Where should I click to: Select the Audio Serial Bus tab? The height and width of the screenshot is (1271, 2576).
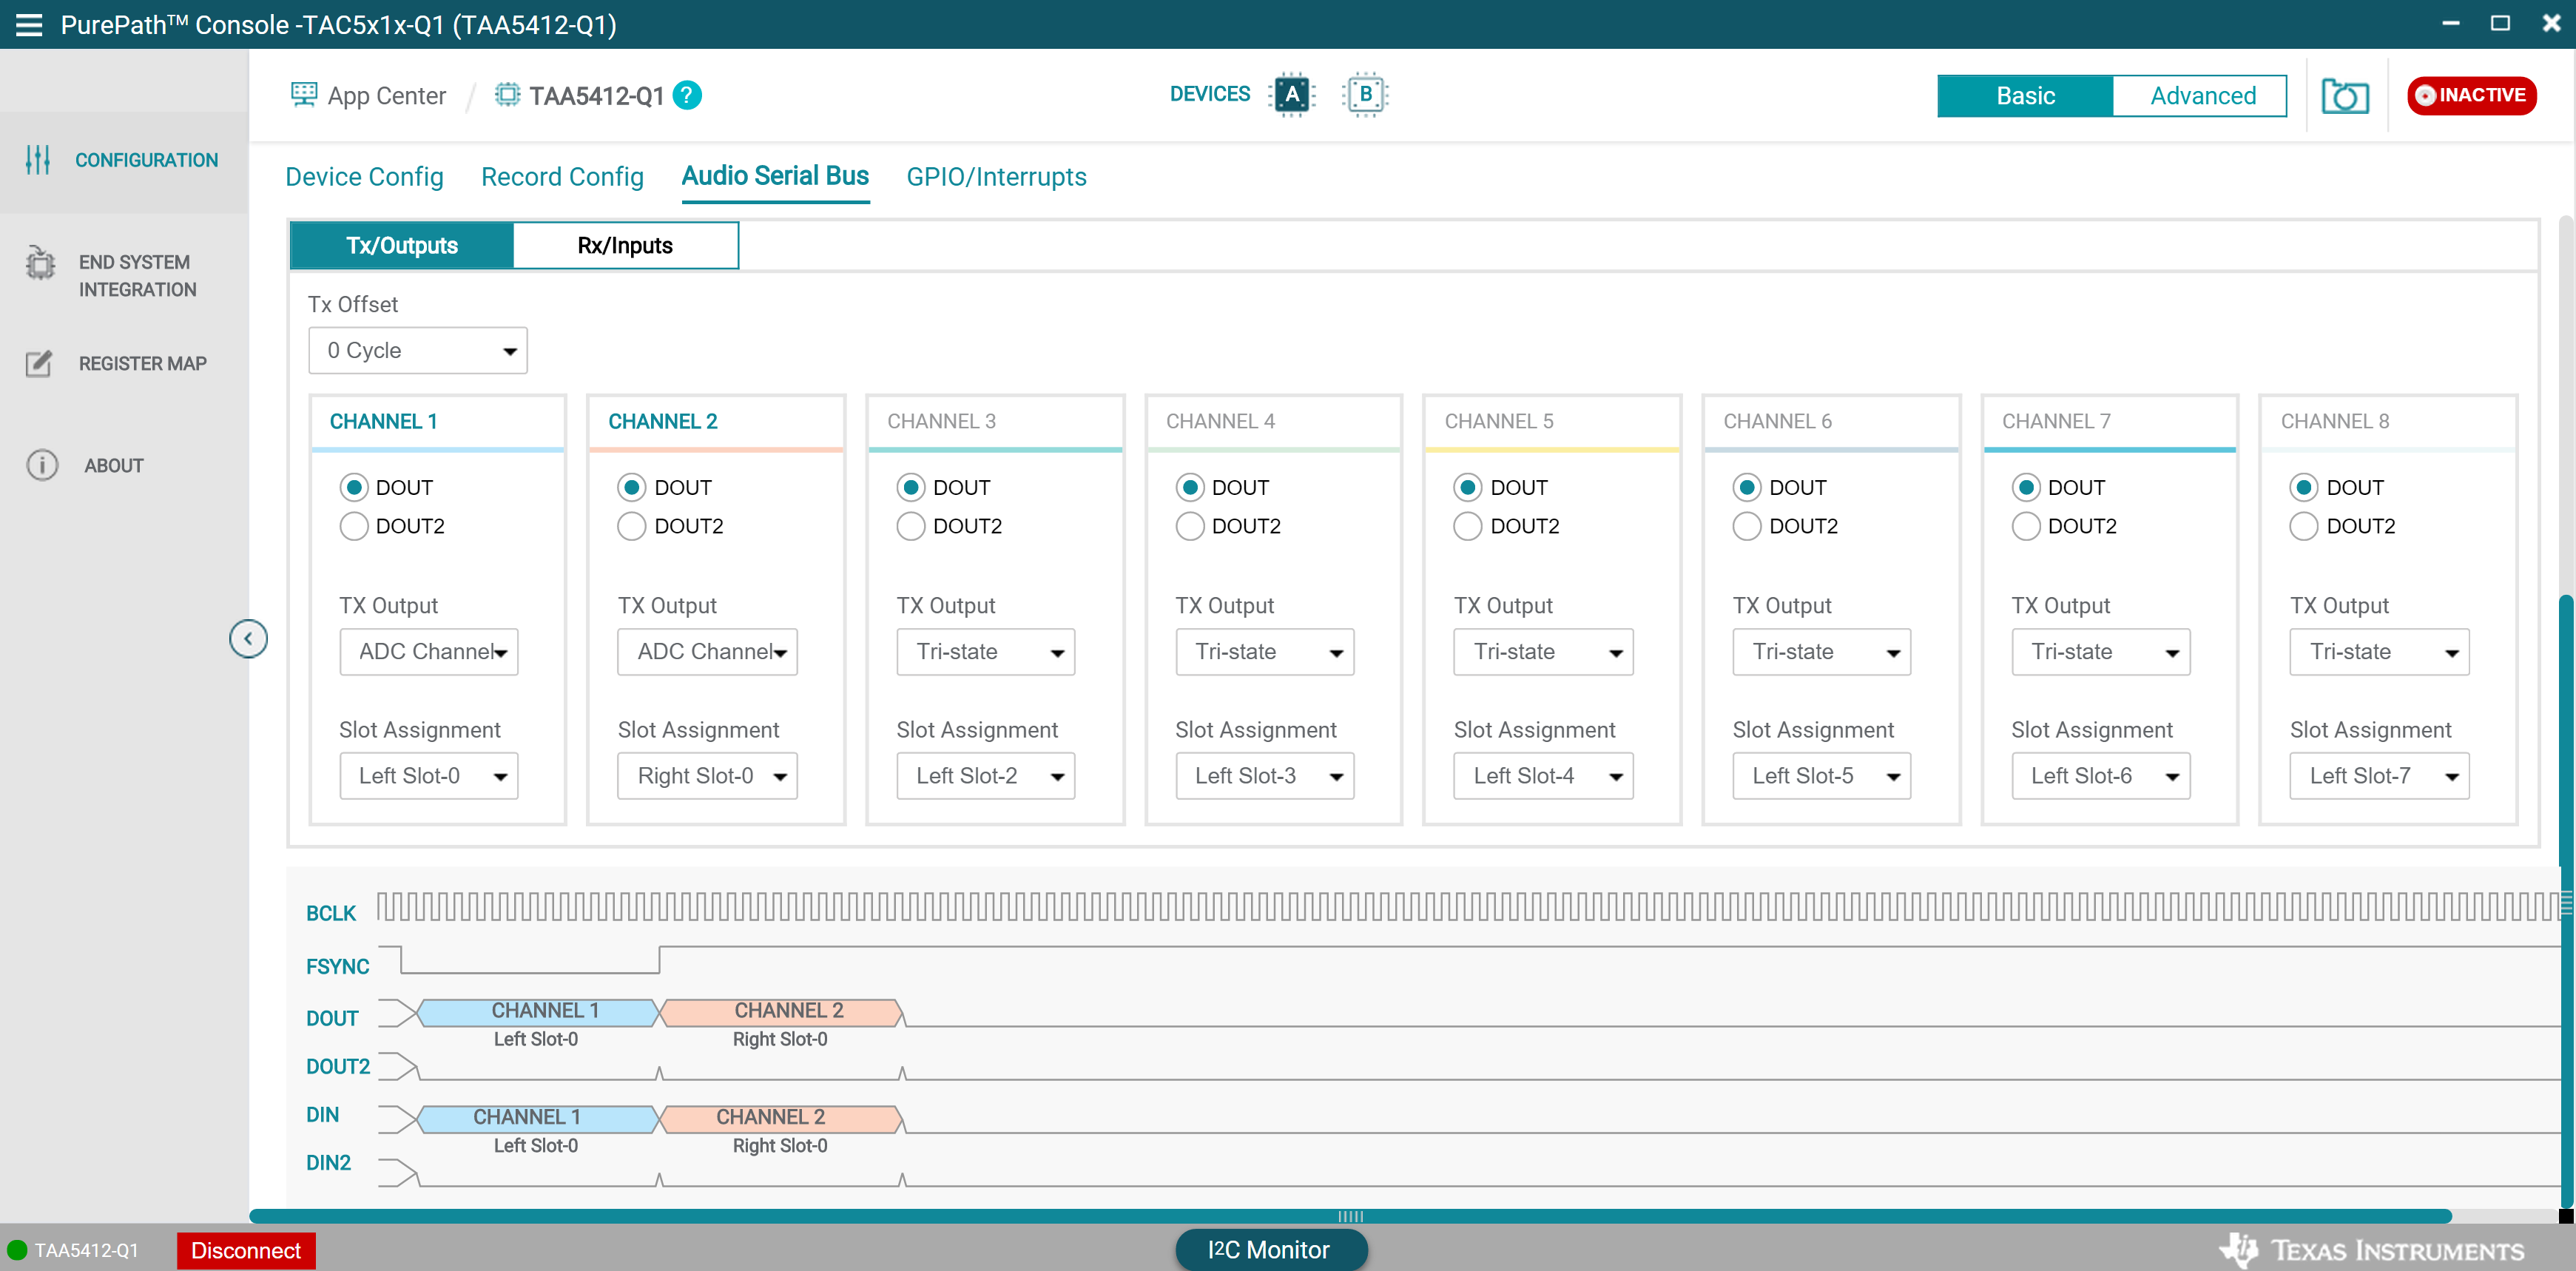point(775,176)
